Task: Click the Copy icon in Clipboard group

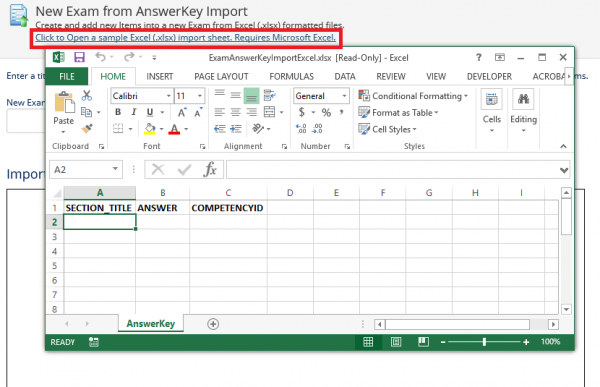Action: point(86,112)
